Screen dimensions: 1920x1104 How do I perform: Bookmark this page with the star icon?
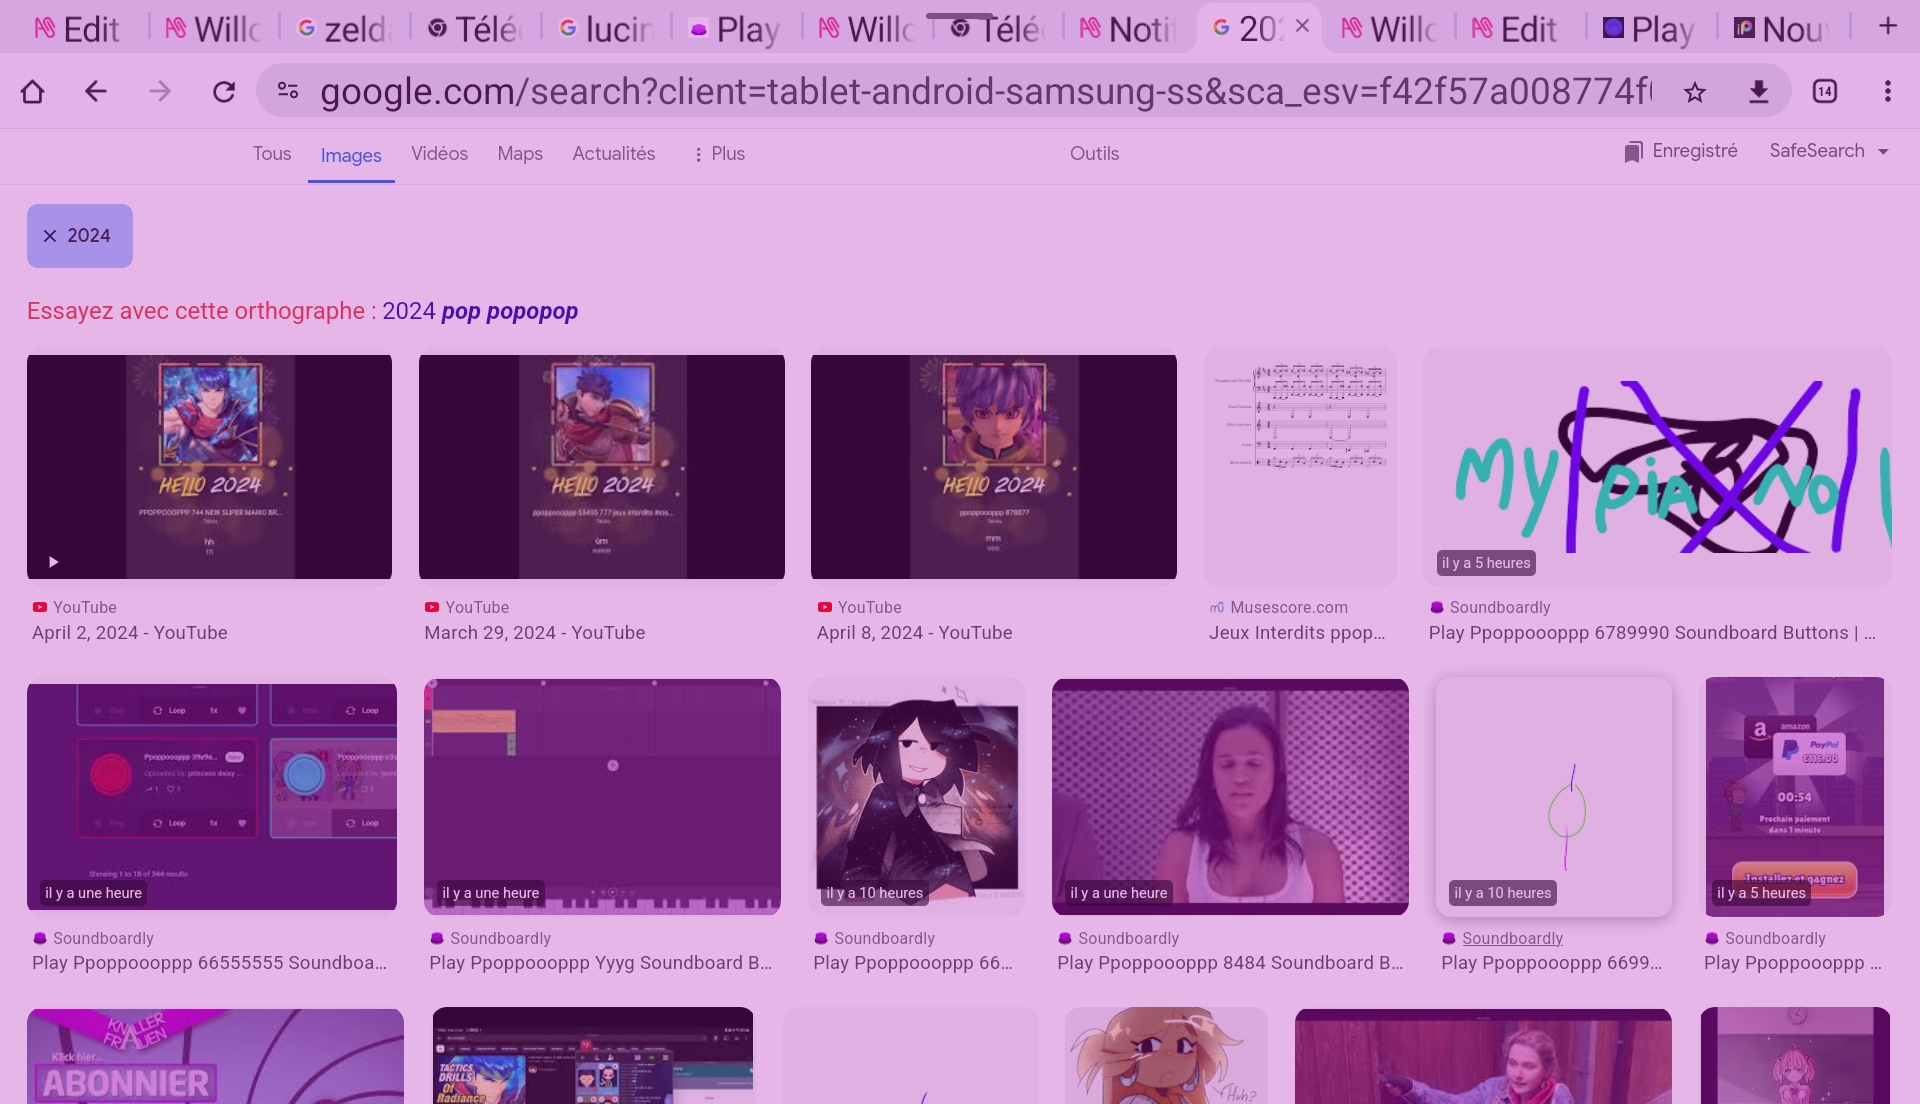(1694, 92)
